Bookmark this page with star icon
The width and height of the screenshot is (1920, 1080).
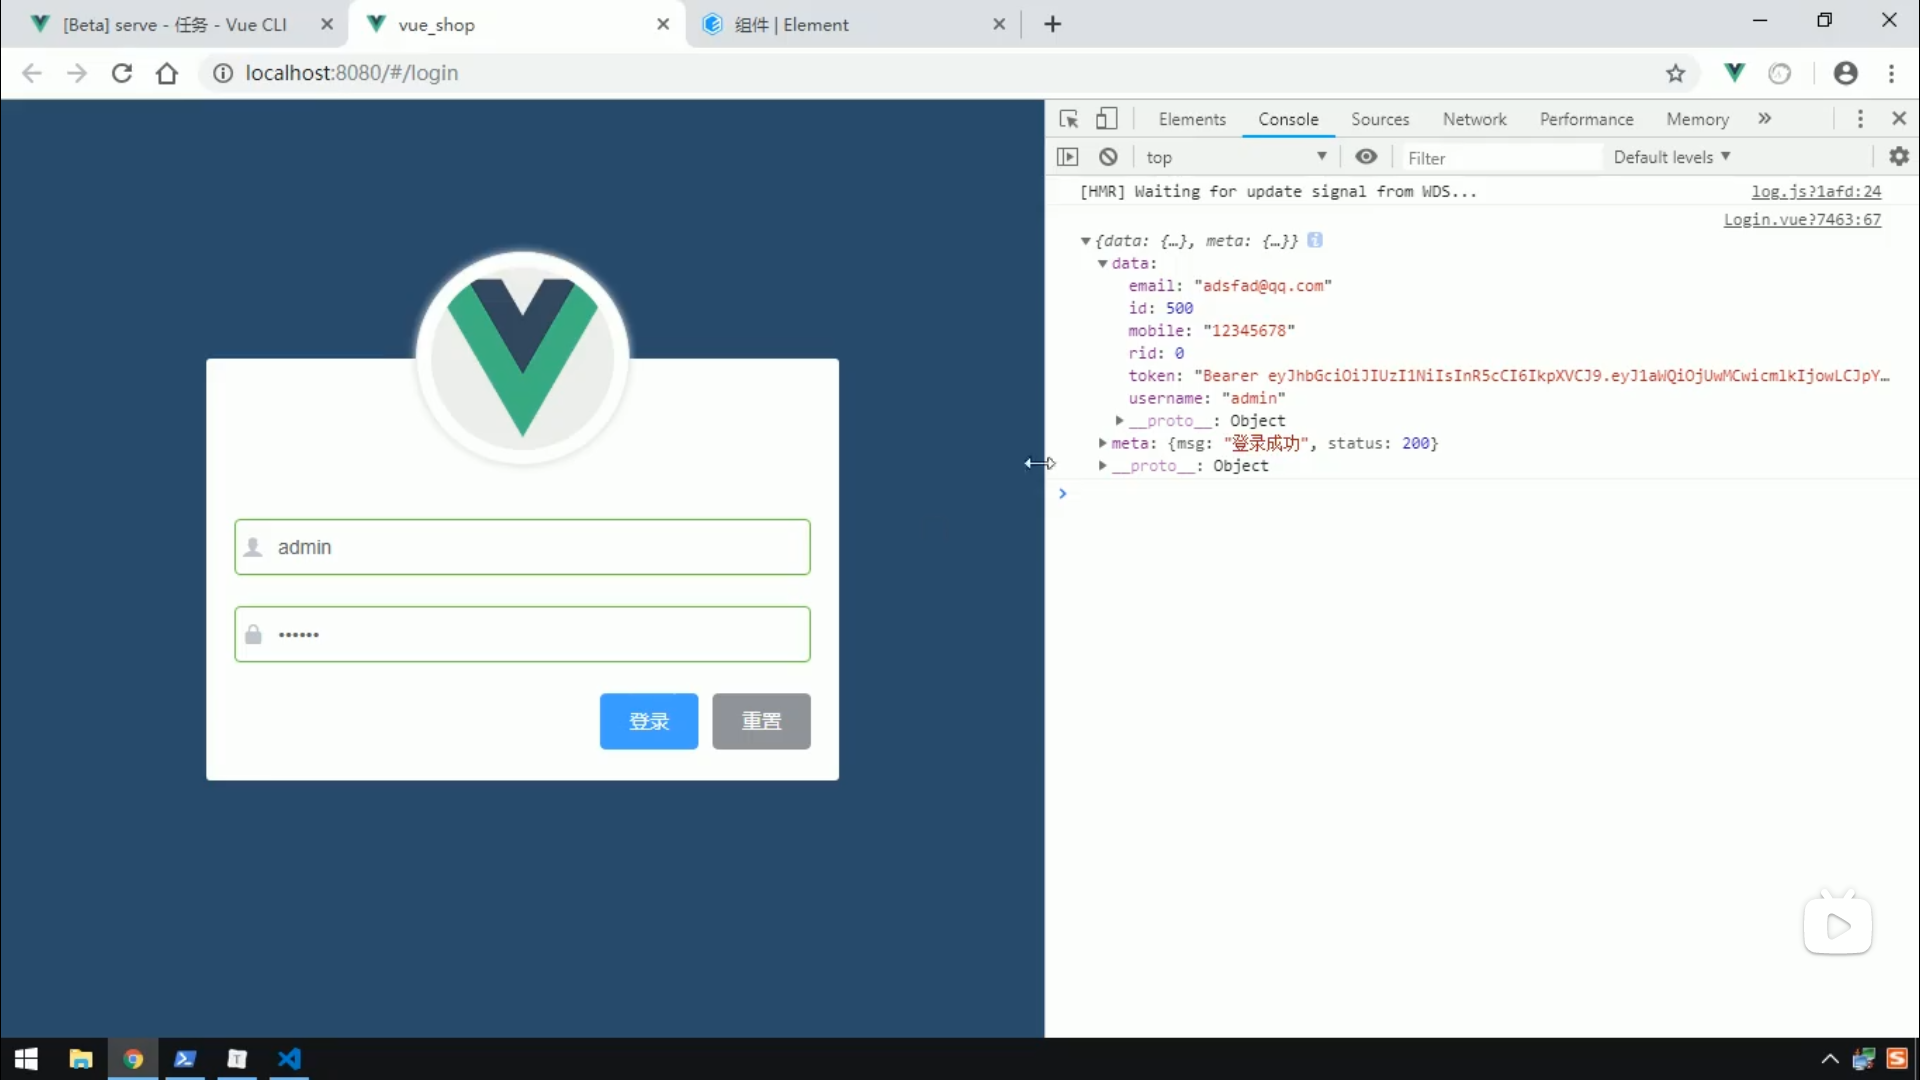1676,73
